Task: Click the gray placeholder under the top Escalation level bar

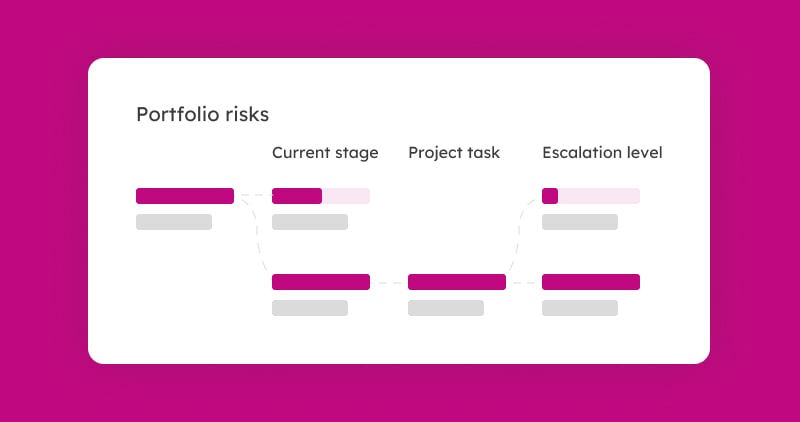Action: pyautogui.click(x=580, y=222)
